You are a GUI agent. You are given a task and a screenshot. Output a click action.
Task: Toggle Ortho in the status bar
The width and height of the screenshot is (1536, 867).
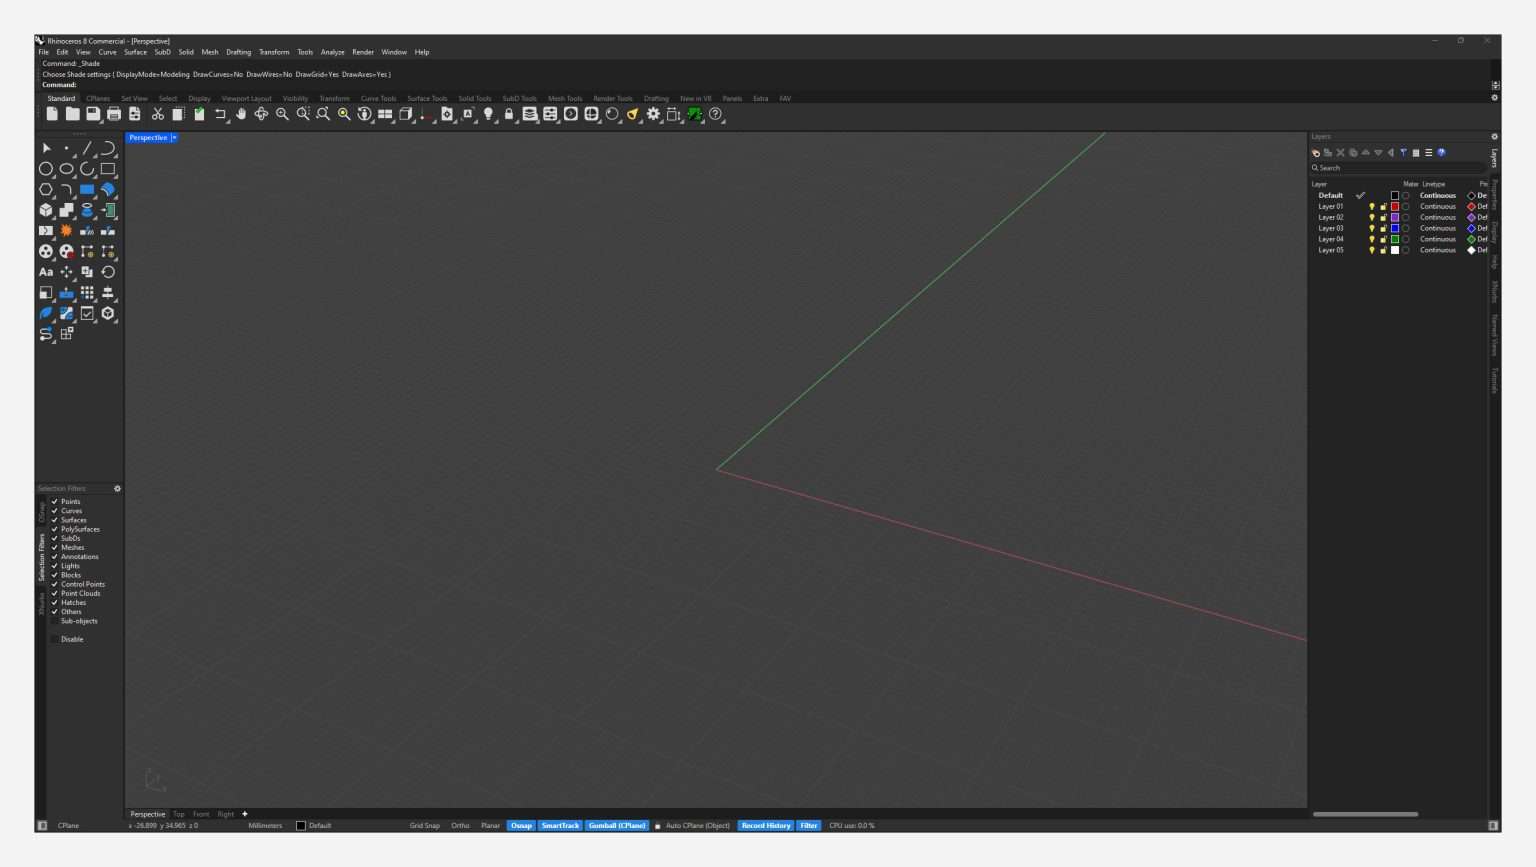[x=460, y=826]
